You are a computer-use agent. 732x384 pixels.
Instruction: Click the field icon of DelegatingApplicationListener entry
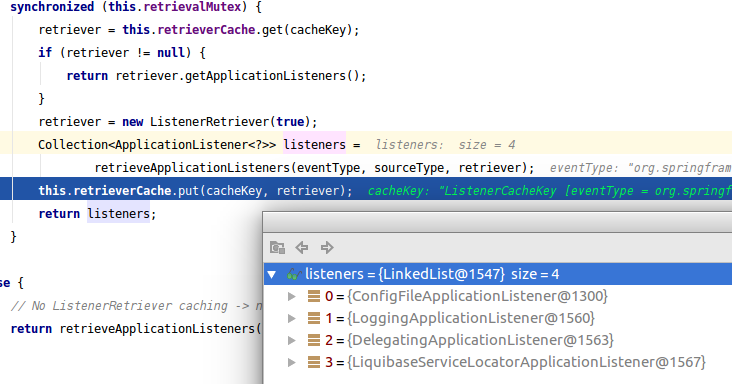[314, 340]
